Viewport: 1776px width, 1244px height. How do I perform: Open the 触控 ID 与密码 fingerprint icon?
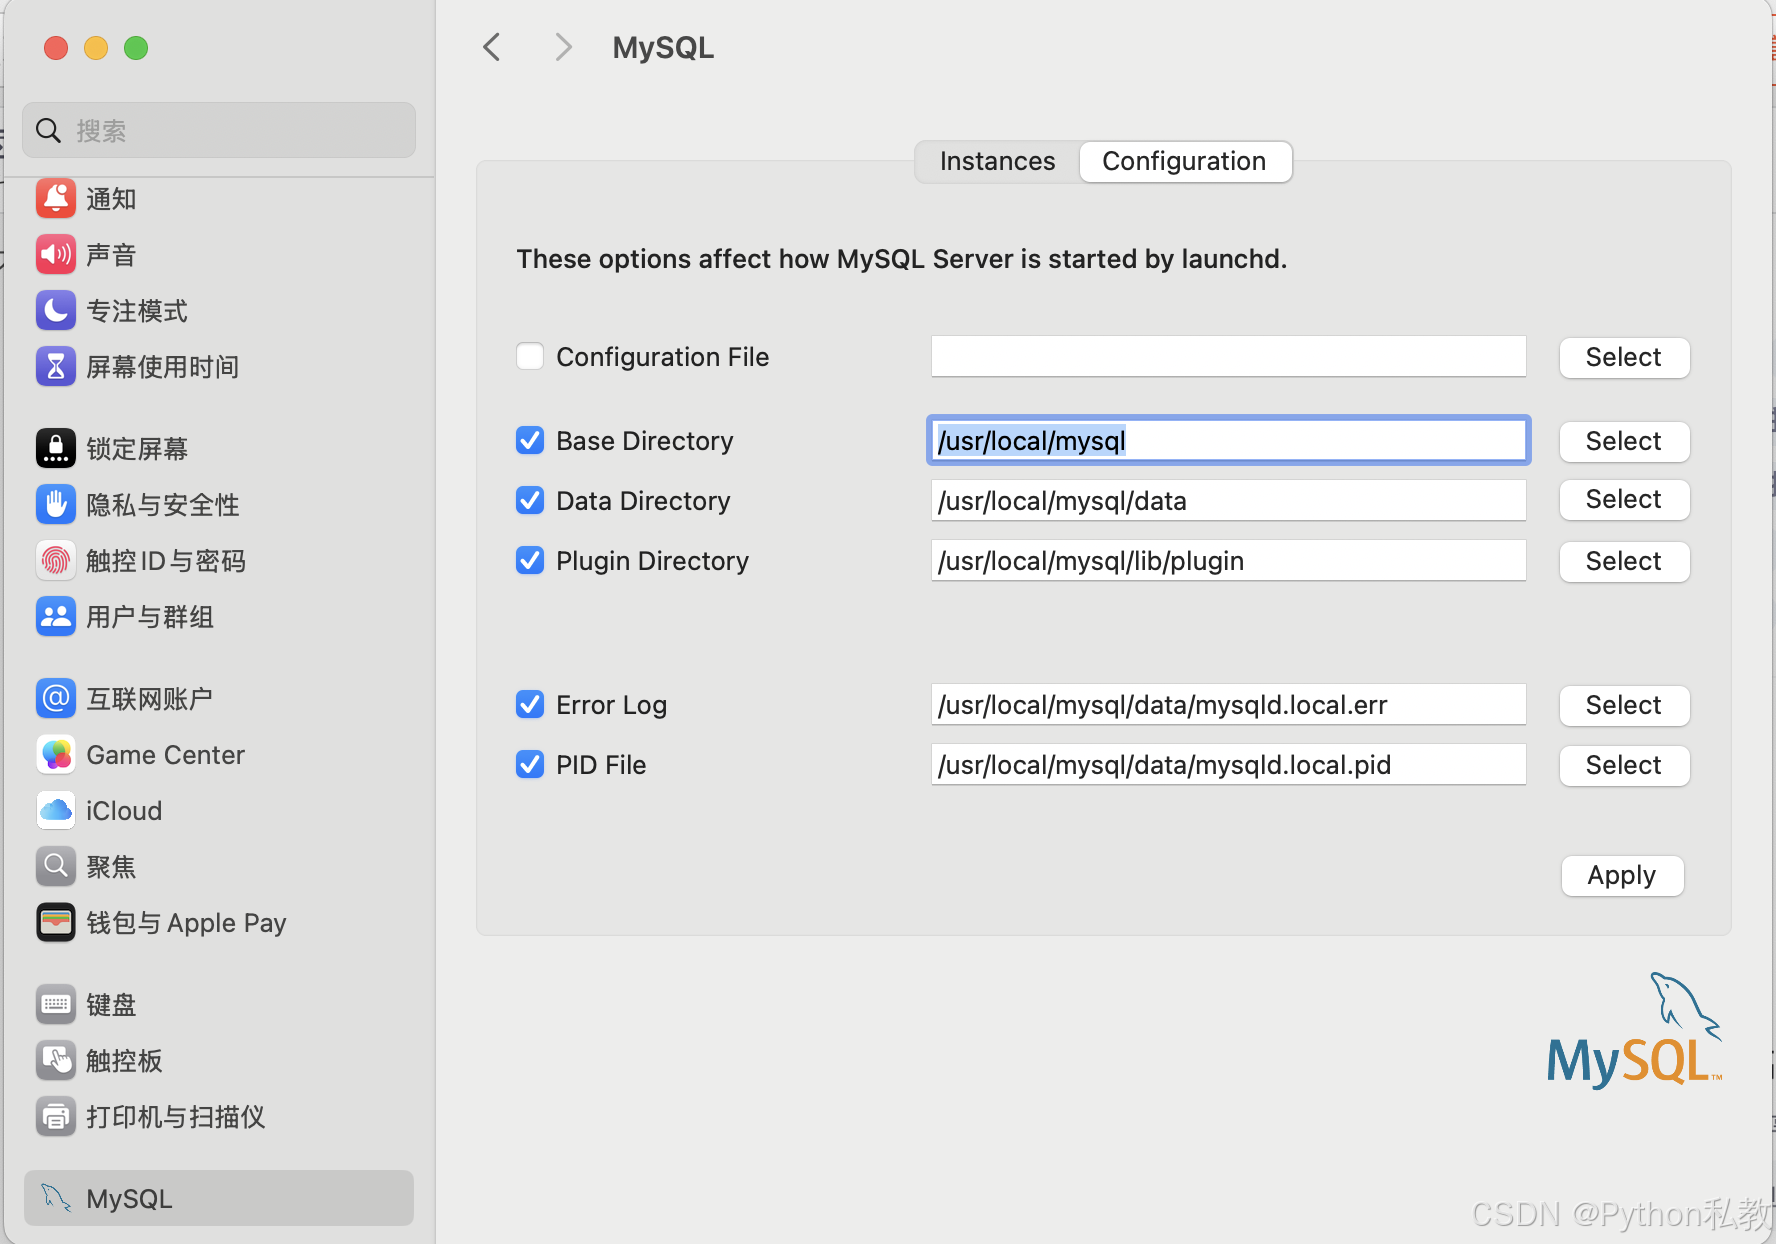(56, 561)
